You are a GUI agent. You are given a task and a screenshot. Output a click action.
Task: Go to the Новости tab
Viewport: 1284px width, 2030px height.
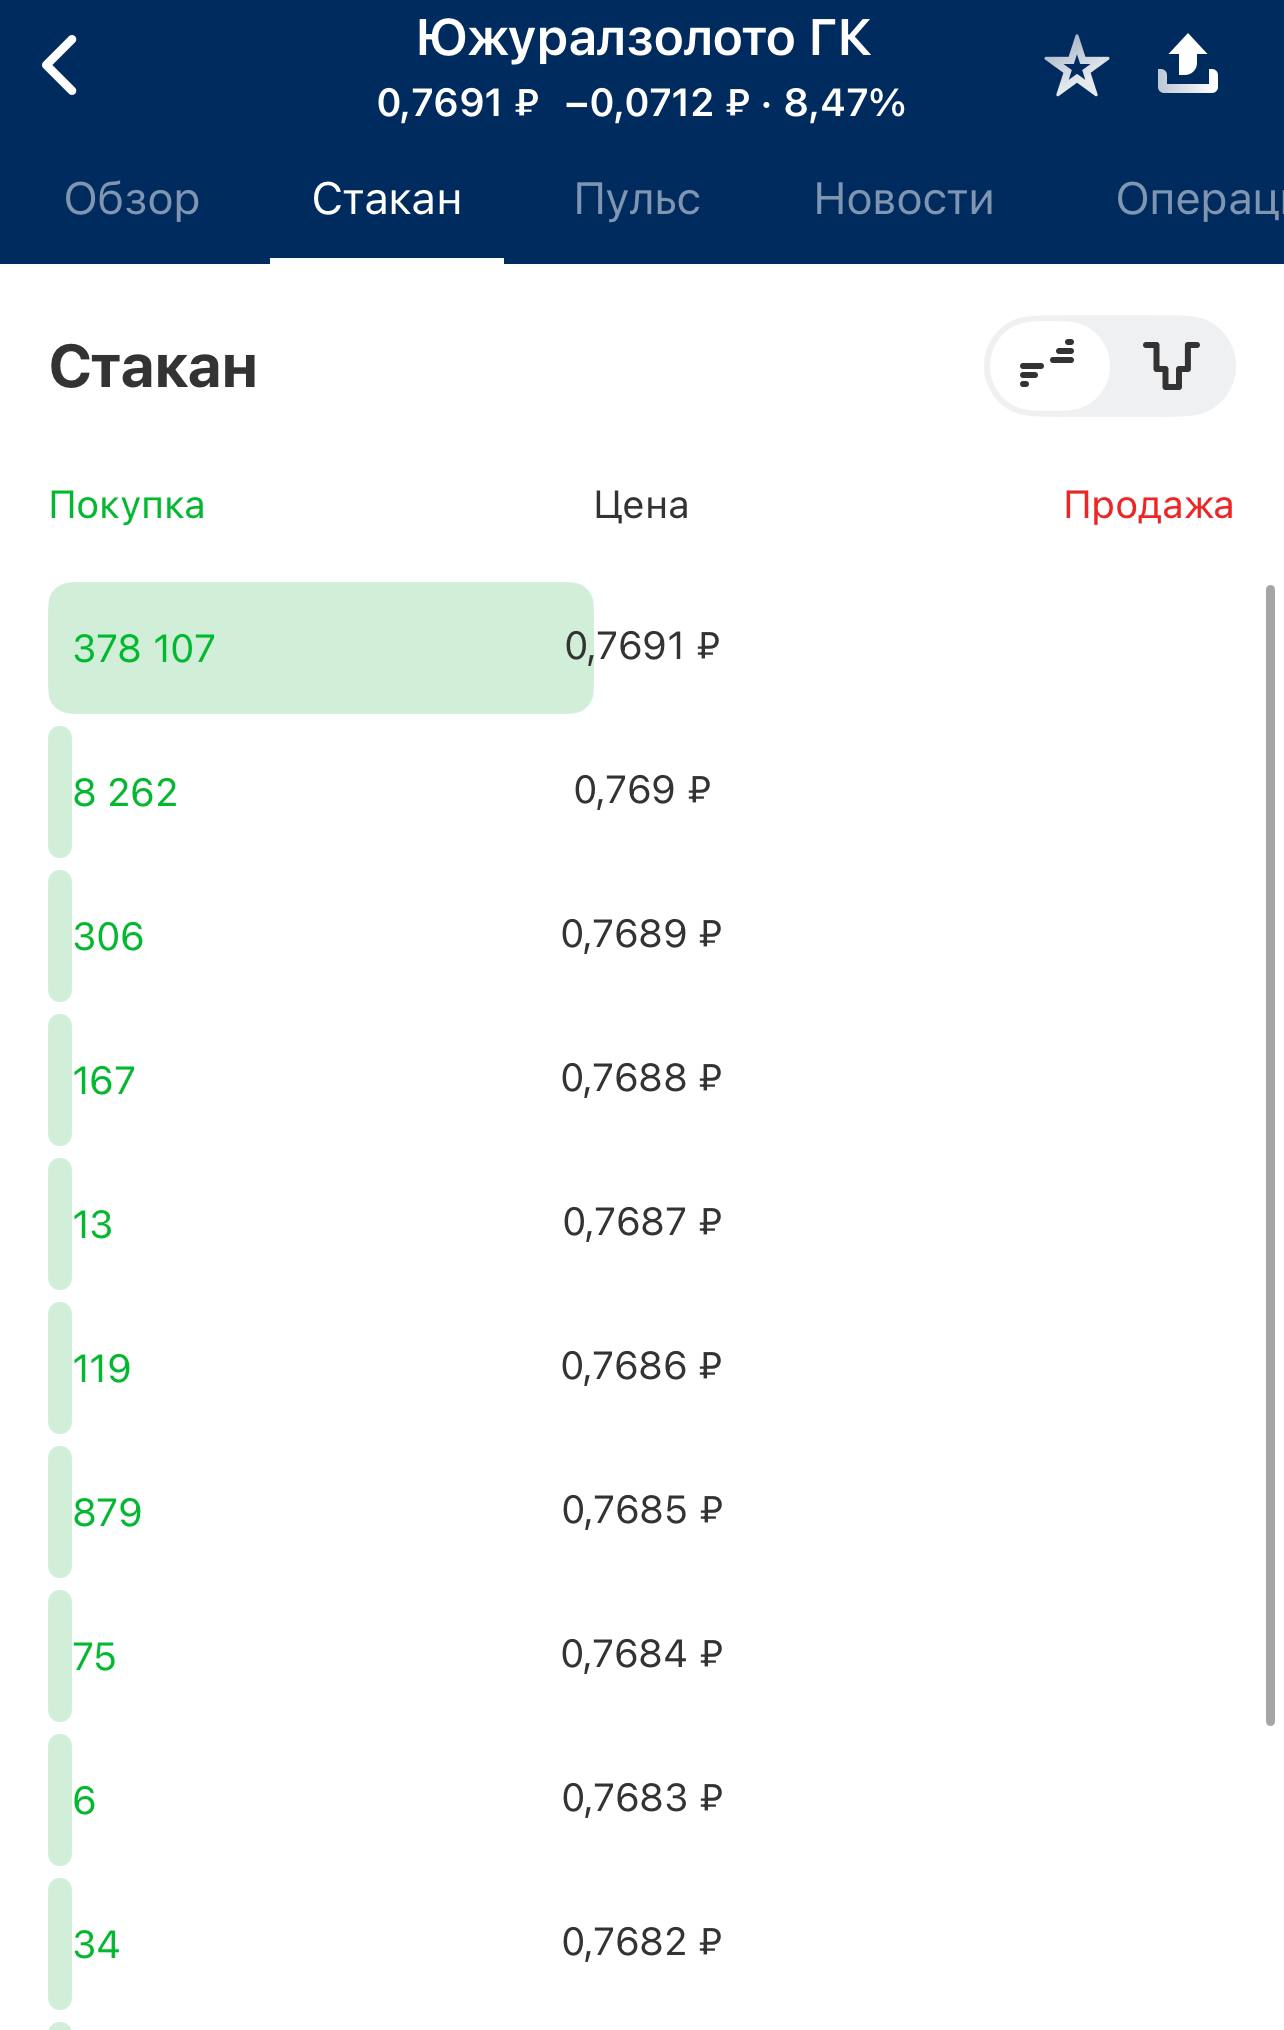coord(904,199)
